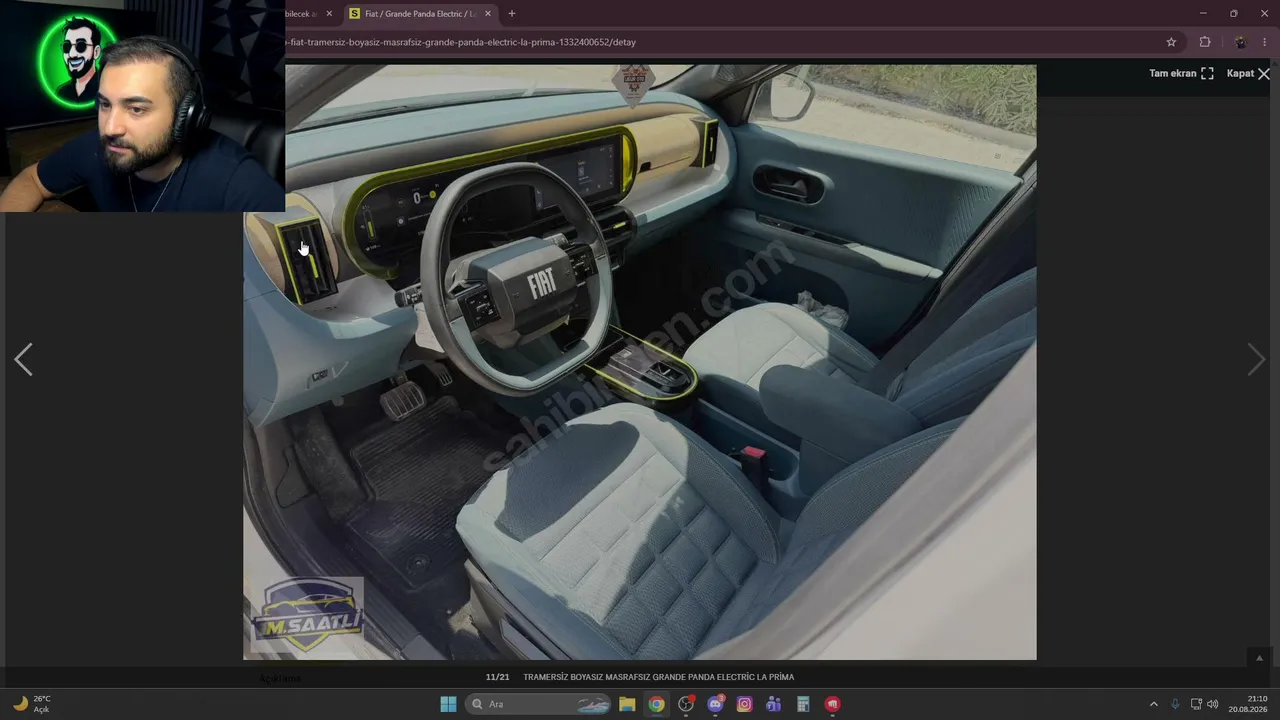1280x720 pixels.
Task: Open the Windows Start menu
Action: tap(449, 704)
